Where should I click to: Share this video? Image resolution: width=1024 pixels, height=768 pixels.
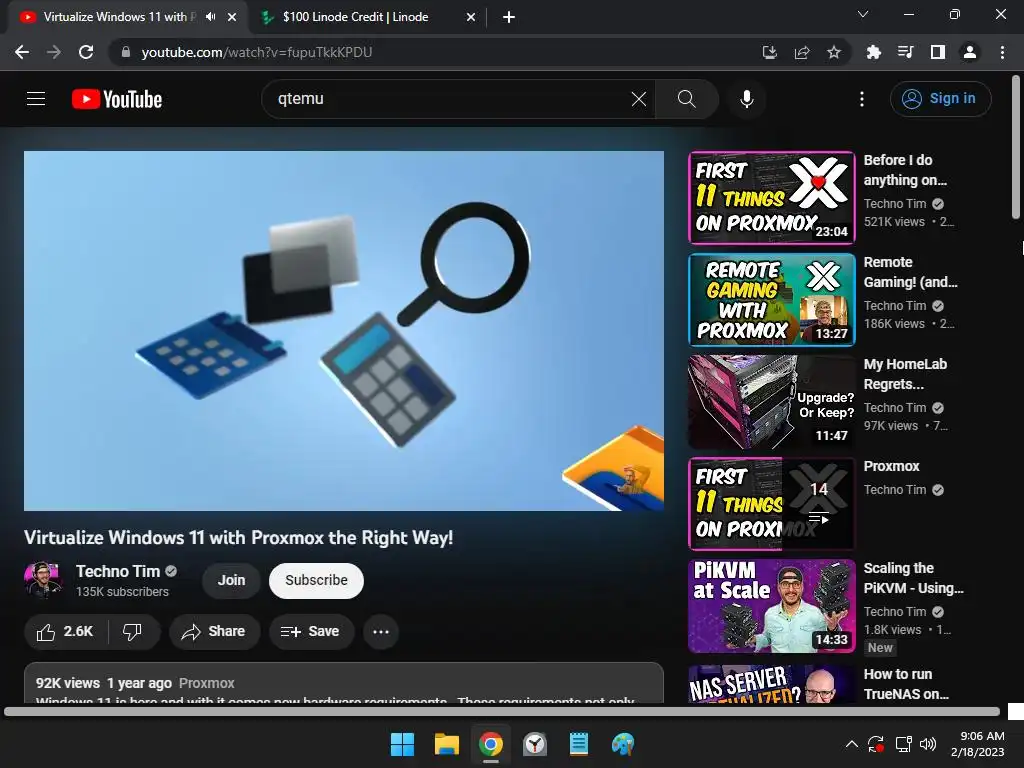(x=214, y=632)
